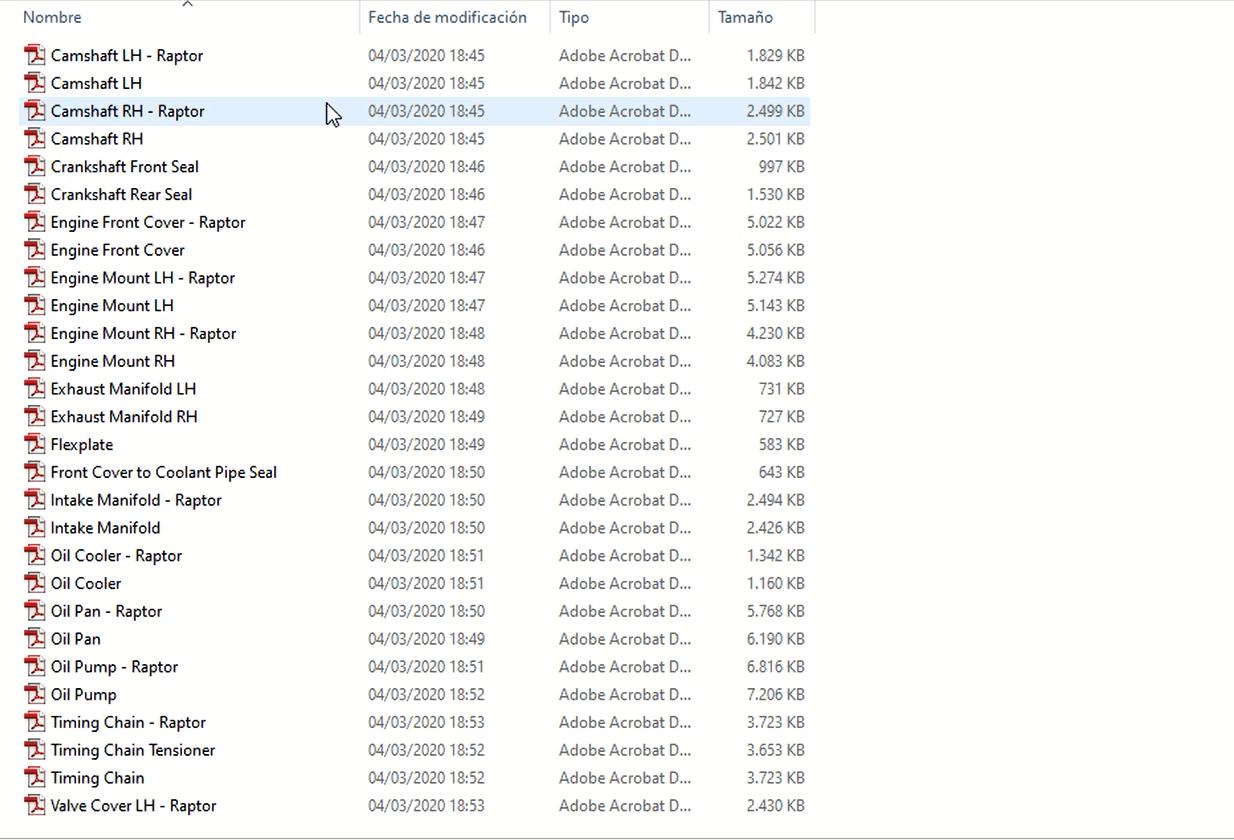
Task: Click PDF icon of Front Cover to Coolant Pipe Seal
Action: coord(35,472)
